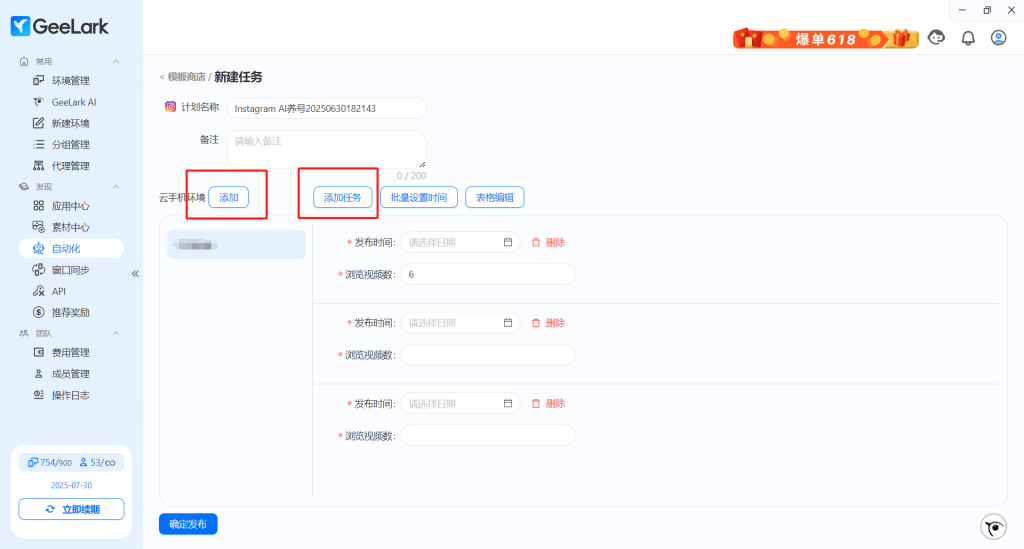
Task: Click the customer support face icon
Action: click(937, 38)
